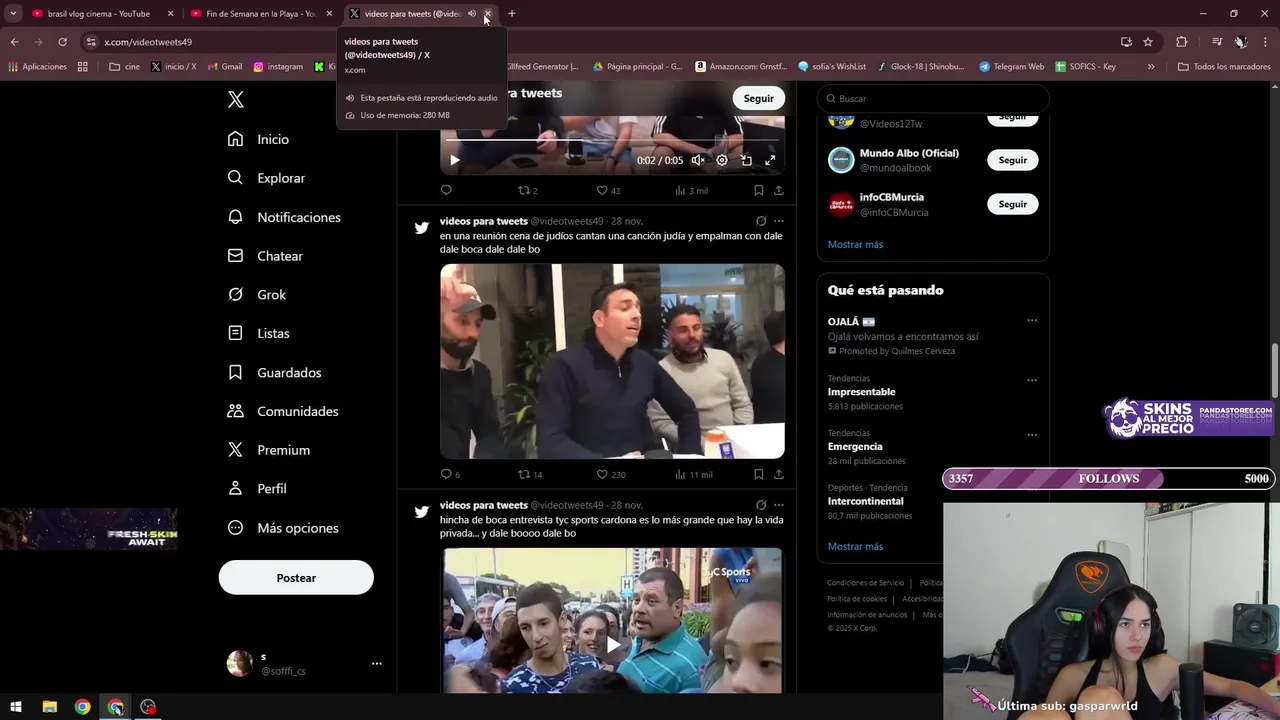Image resolution: width=1280 pixels, height=720 pixels.
Task: Play the judíos cena video thumbnail
Action: pyautogui.click(x=612, y=361)
